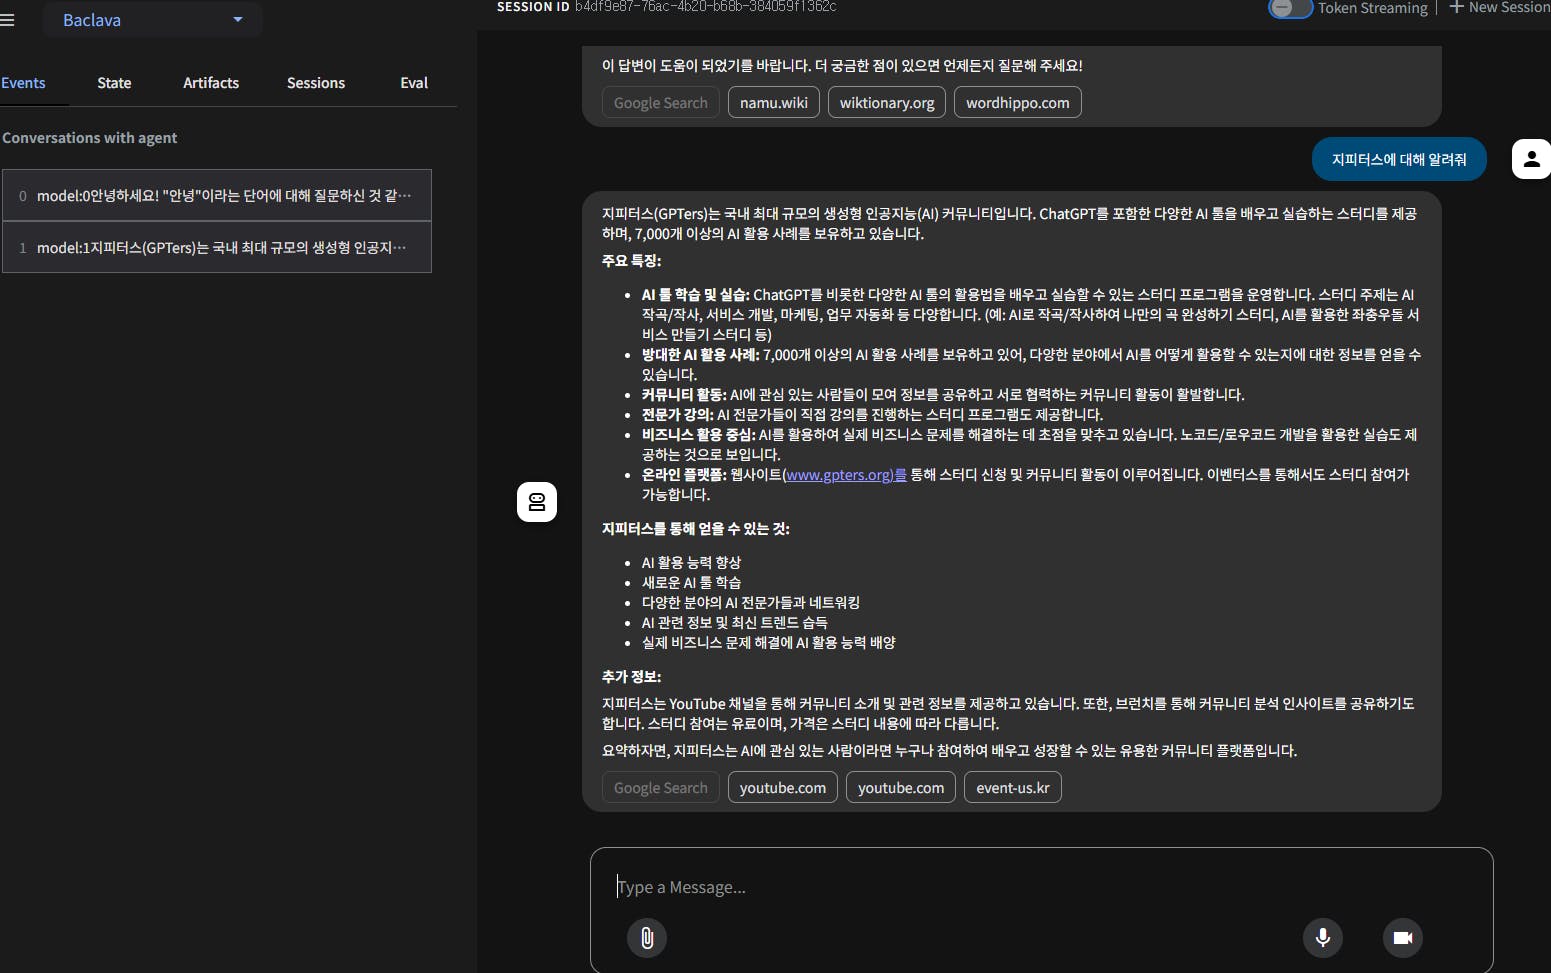Select event 0 starting with model:0안녕하세요
The image size is (1551, 973).
point(217,196)
